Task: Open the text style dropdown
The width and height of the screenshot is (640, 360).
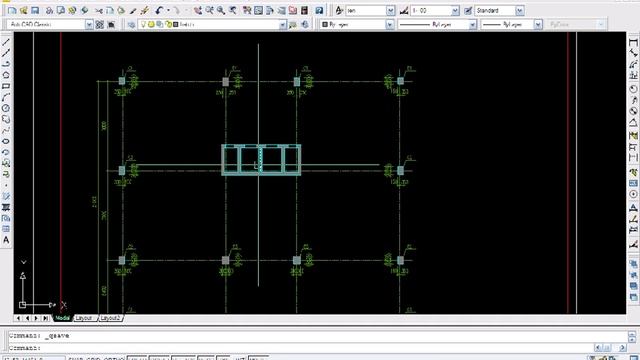Action: pos(390,11)
